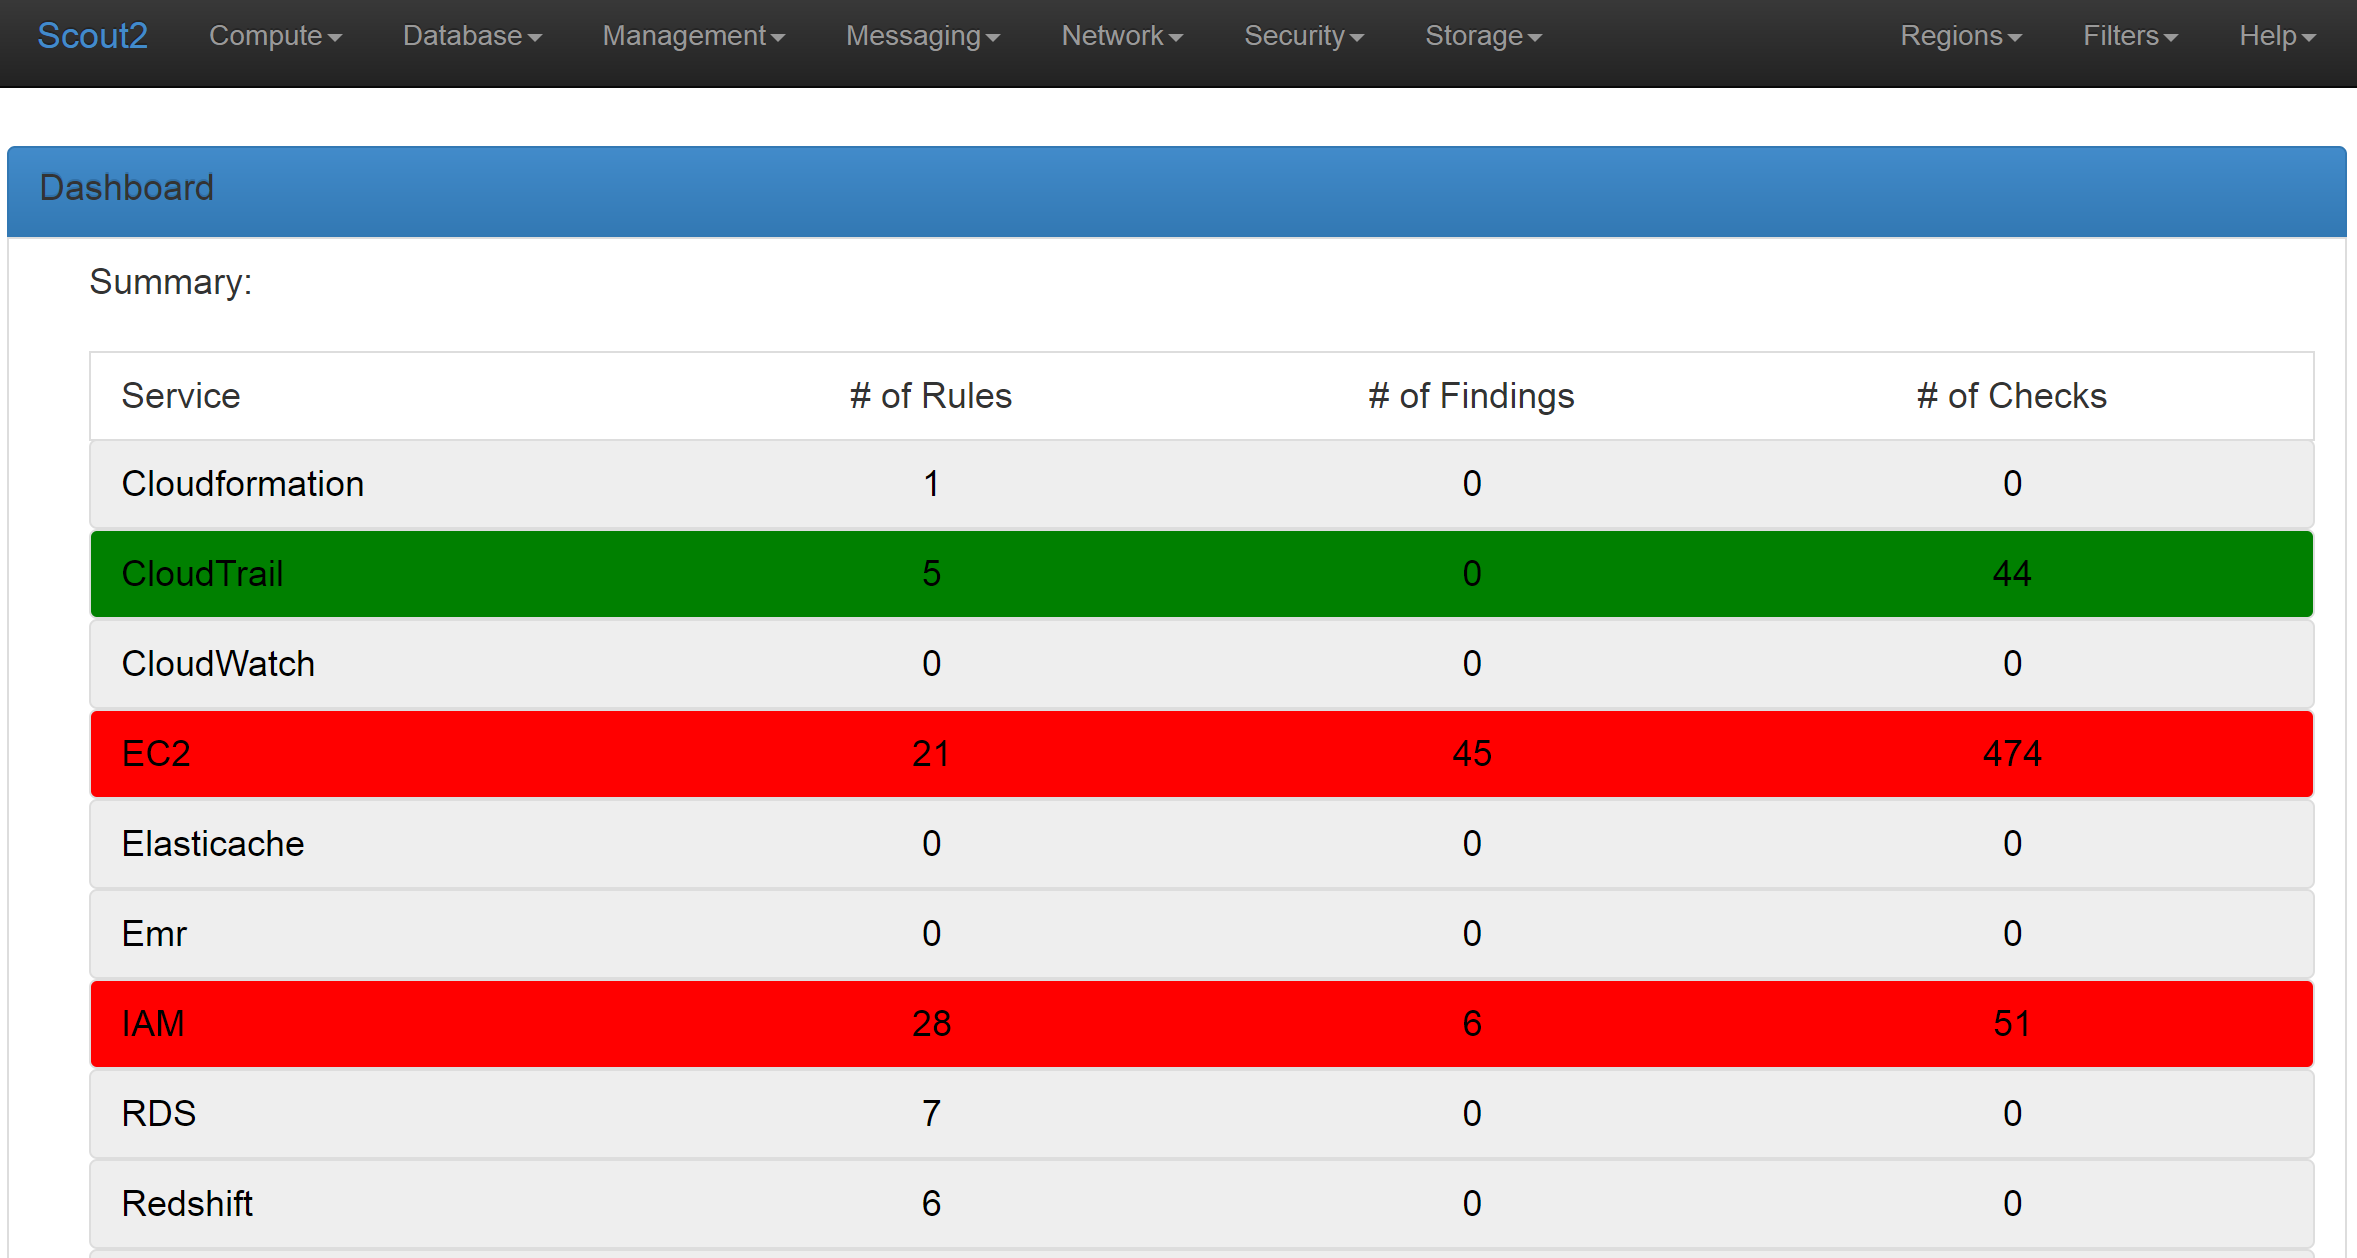
Task: Open the Help menu
Action: coord(2277,36)
